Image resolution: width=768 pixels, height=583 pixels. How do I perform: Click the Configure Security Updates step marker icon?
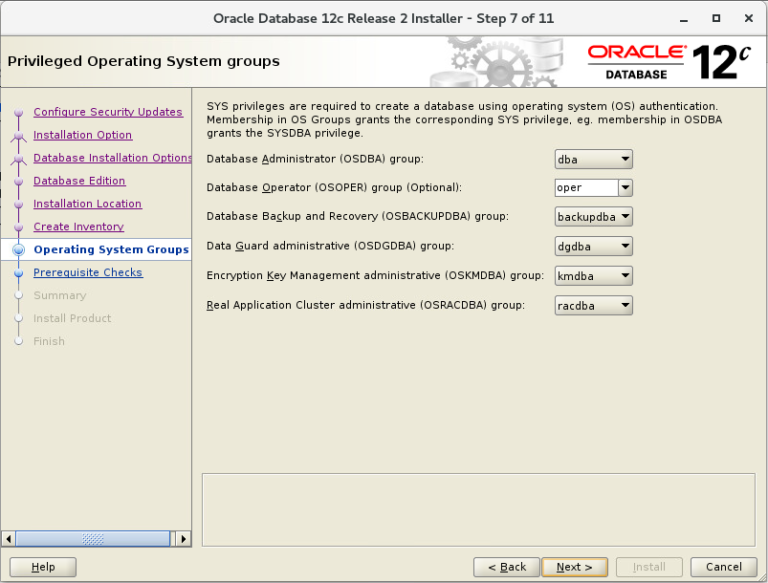pos(19,113)
